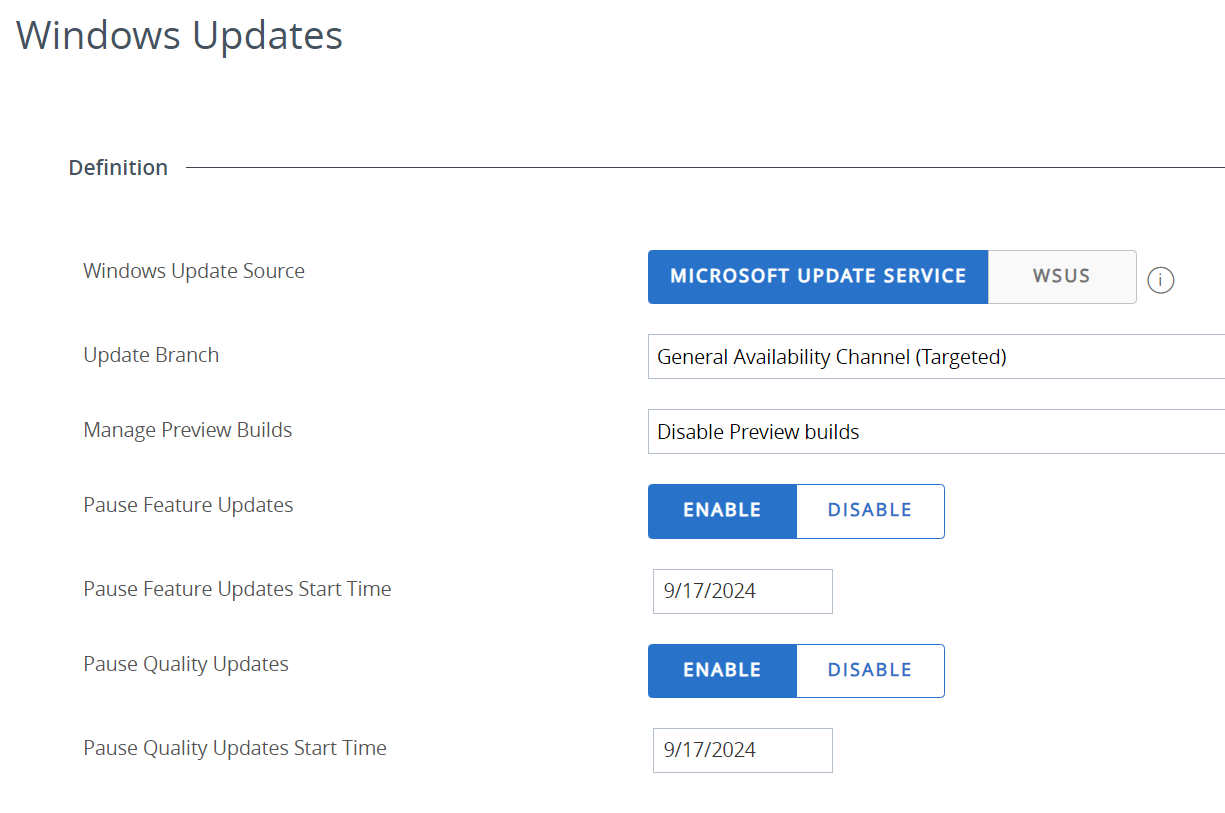Open the Update Branch dropdown
This screenshot has height=813, width=1225.
[936, 357]
